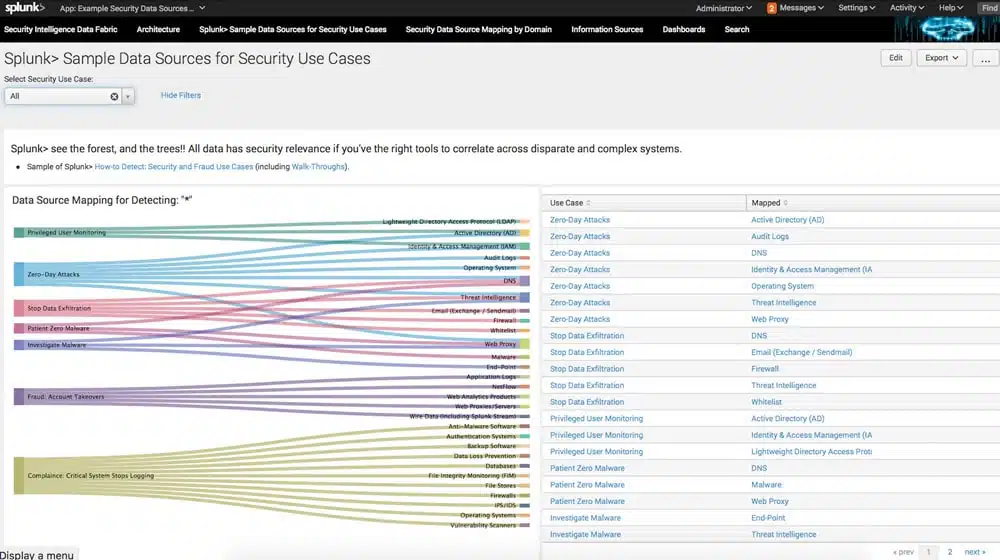Click the Splunk logo

click(25, 8)
